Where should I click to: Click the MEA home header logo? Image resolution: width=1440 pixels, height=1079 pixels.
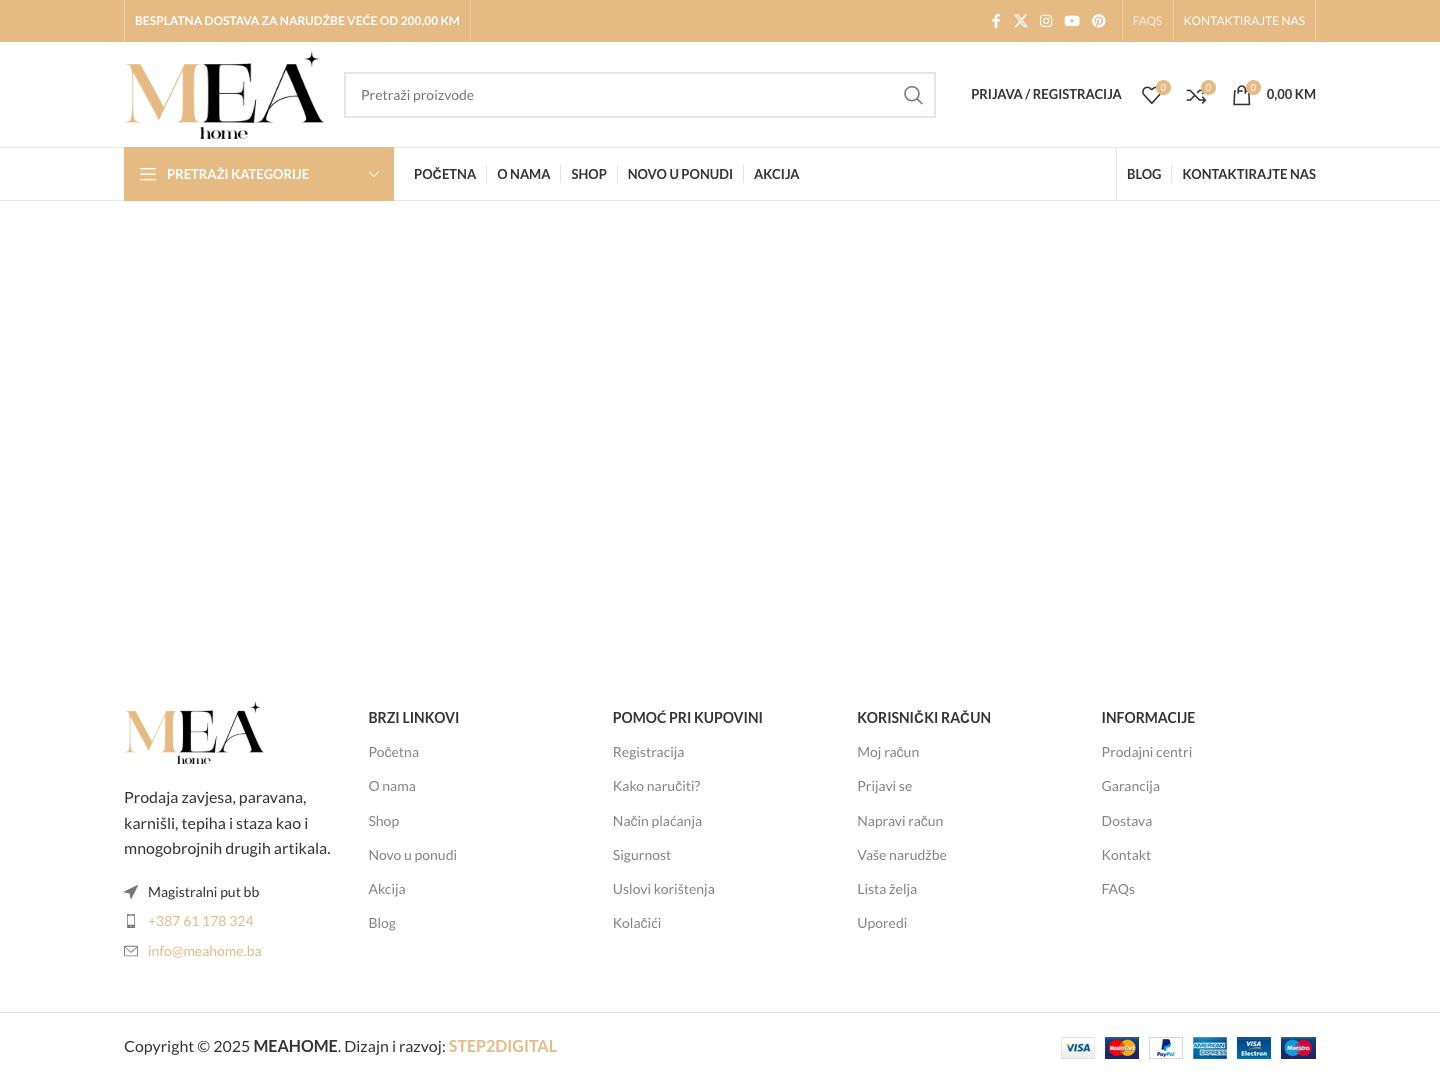(224, 95)
